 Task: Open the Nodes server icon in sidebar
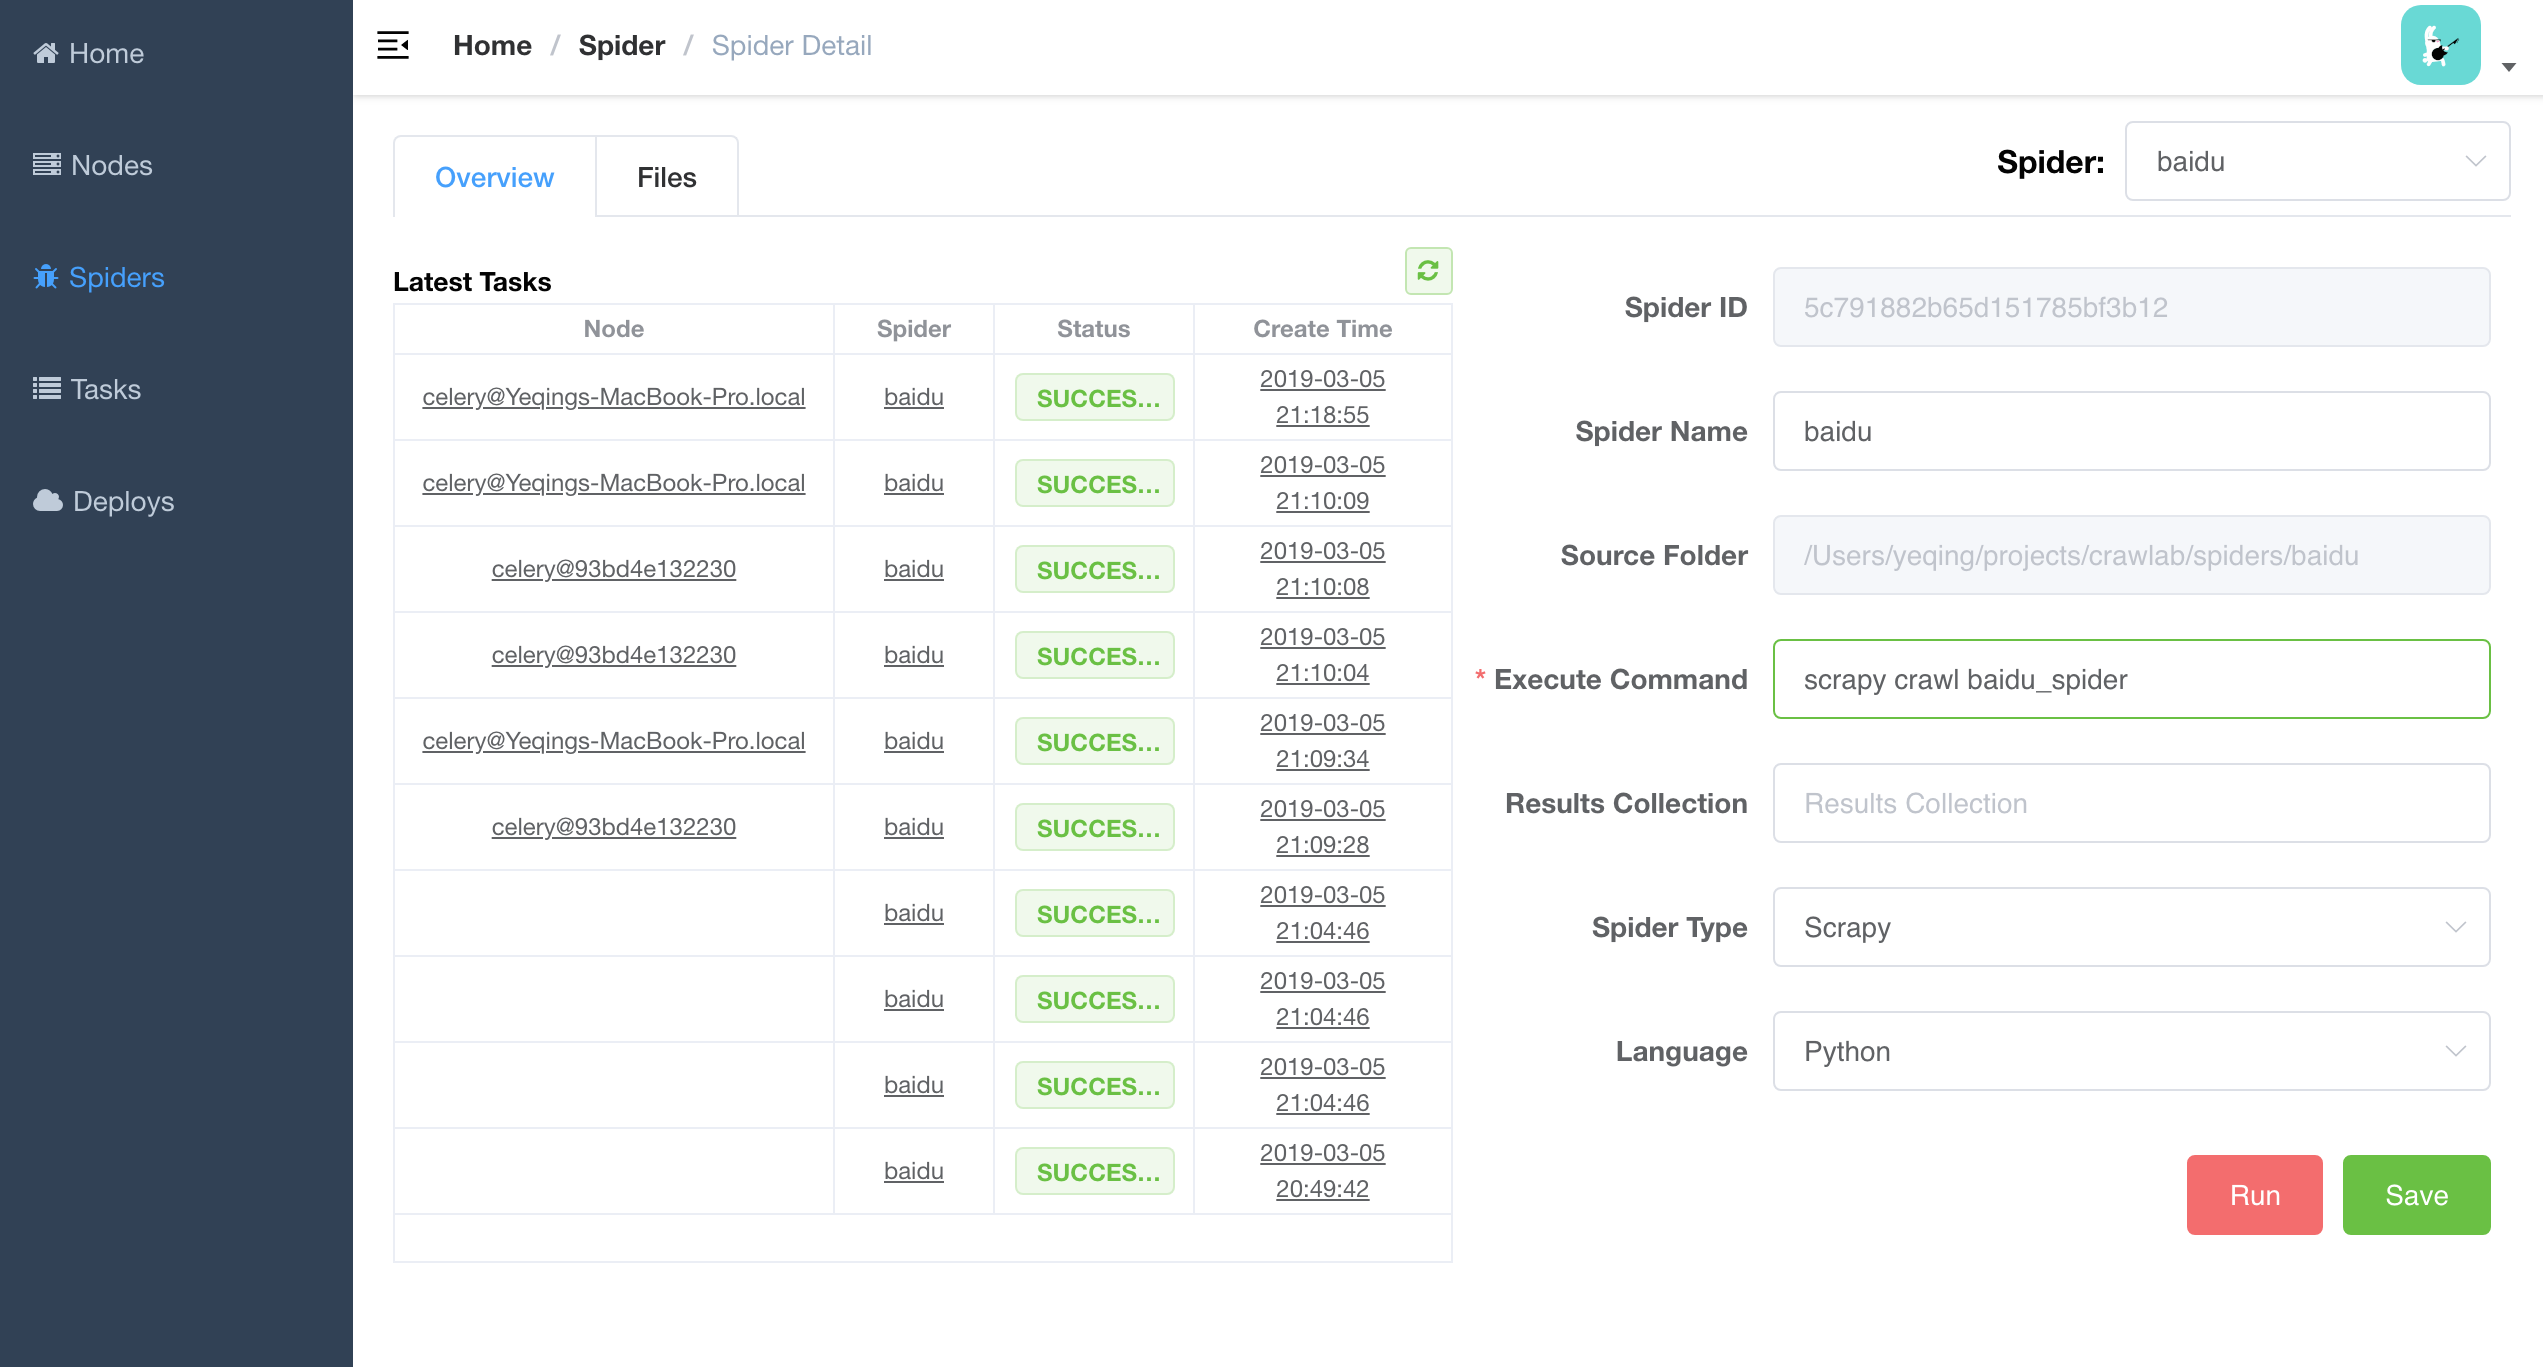point(46,165)
